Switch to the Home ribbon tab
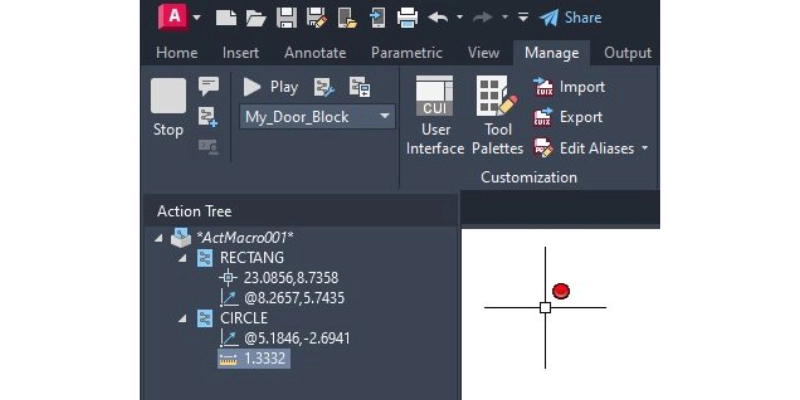Screen dimensions: 800x400 click(177, 53)
